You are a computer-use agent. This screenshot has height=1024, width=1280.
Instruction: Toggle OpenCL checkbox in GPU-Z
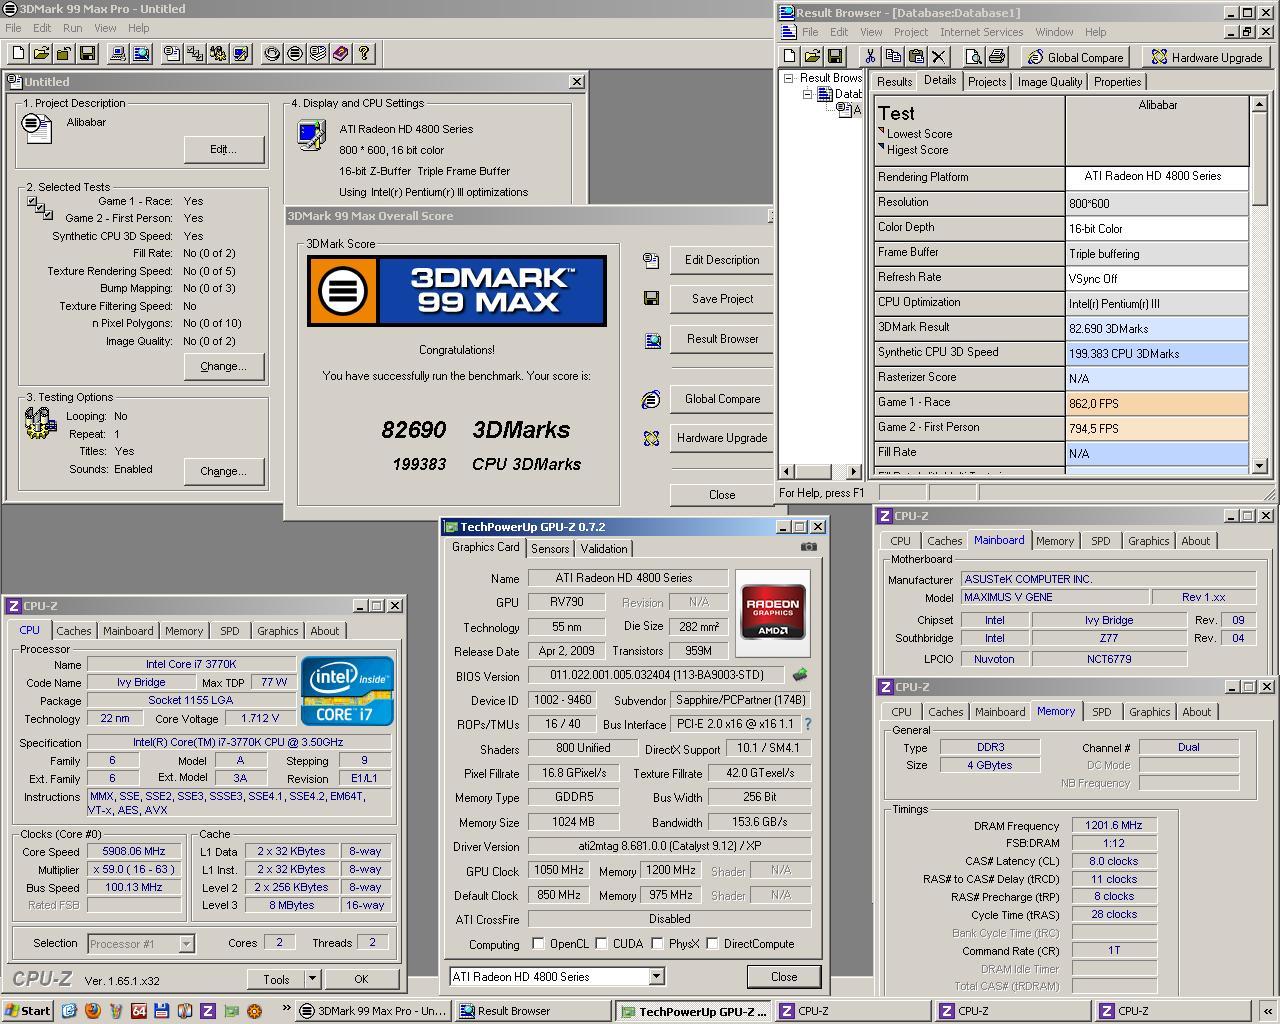539,943
